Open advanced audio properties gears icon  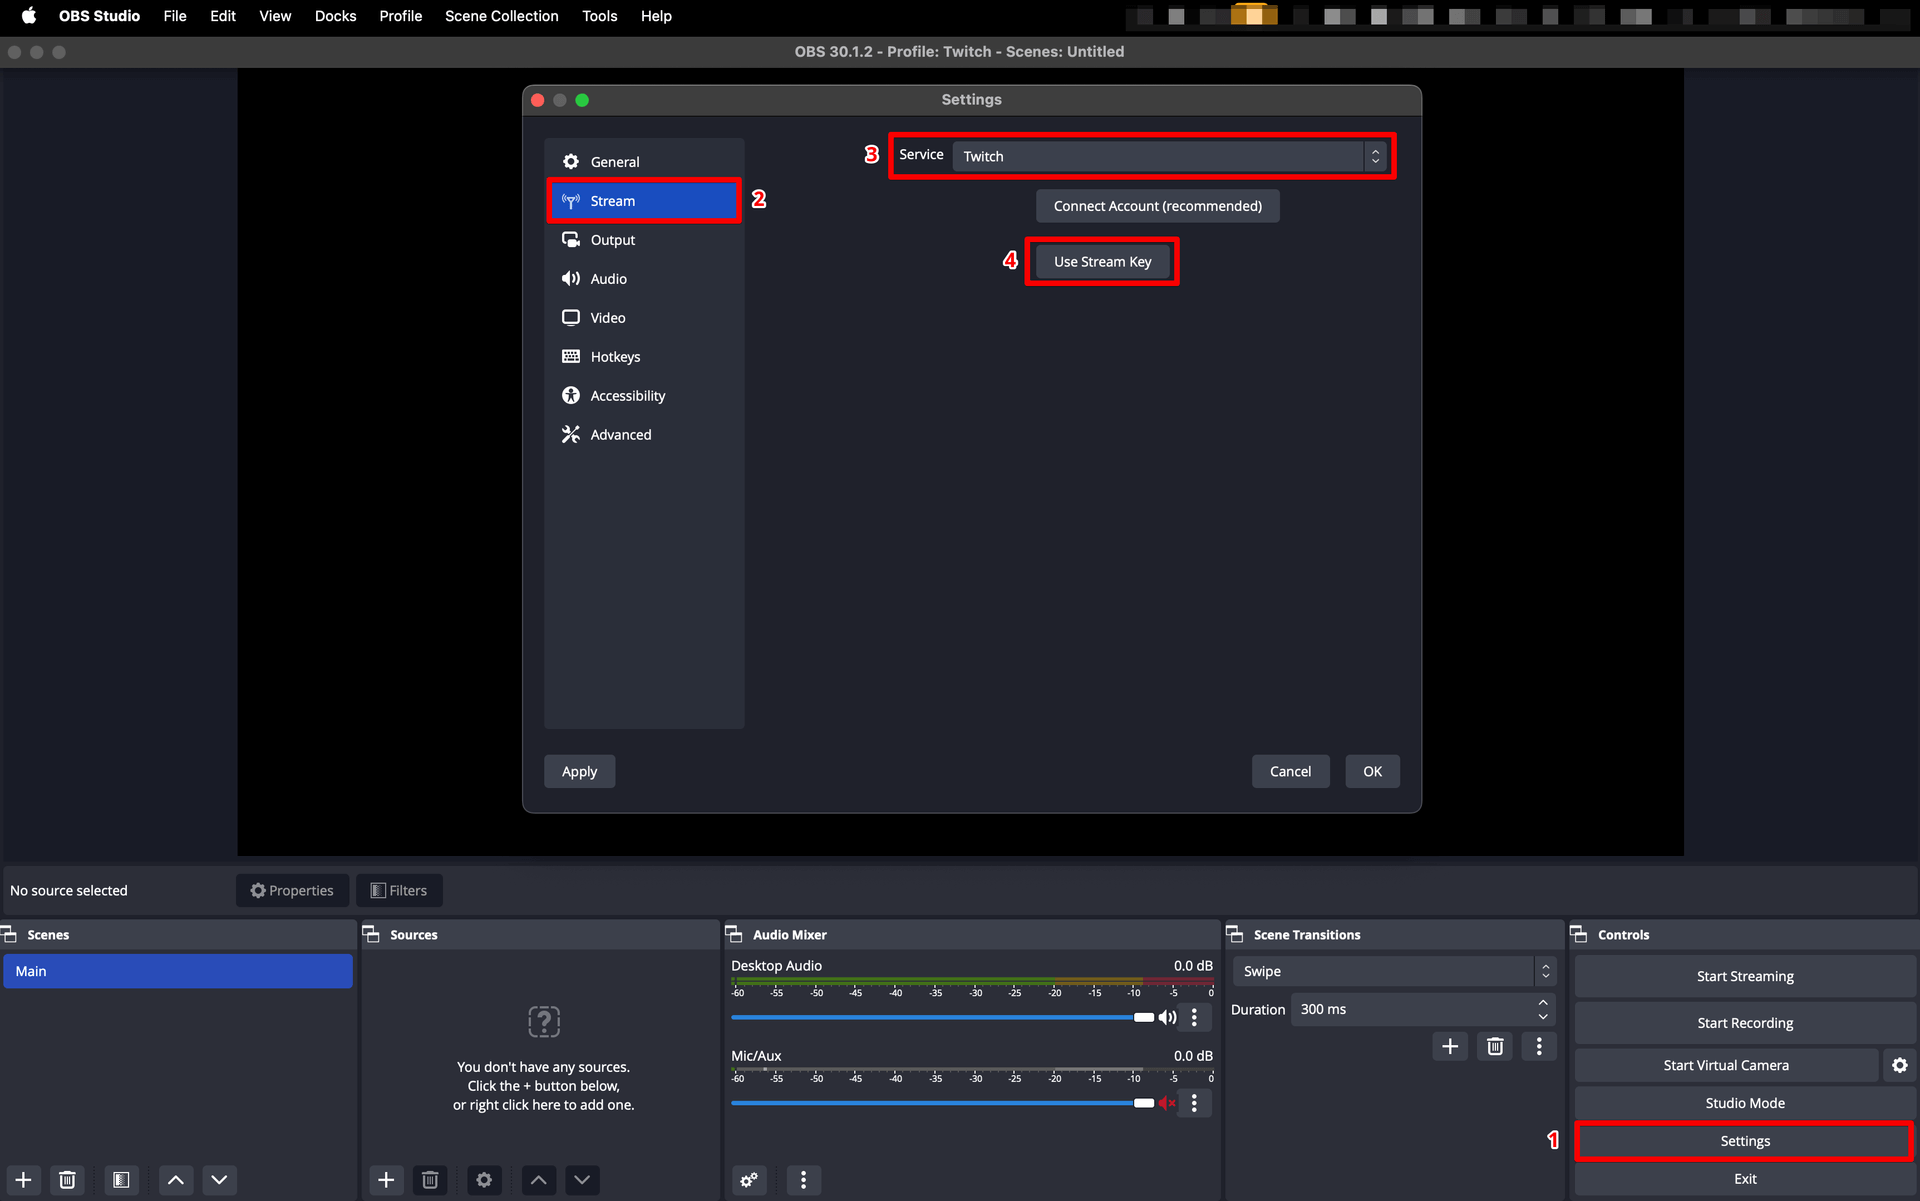pyautogui.click(x=749, y=1180)
